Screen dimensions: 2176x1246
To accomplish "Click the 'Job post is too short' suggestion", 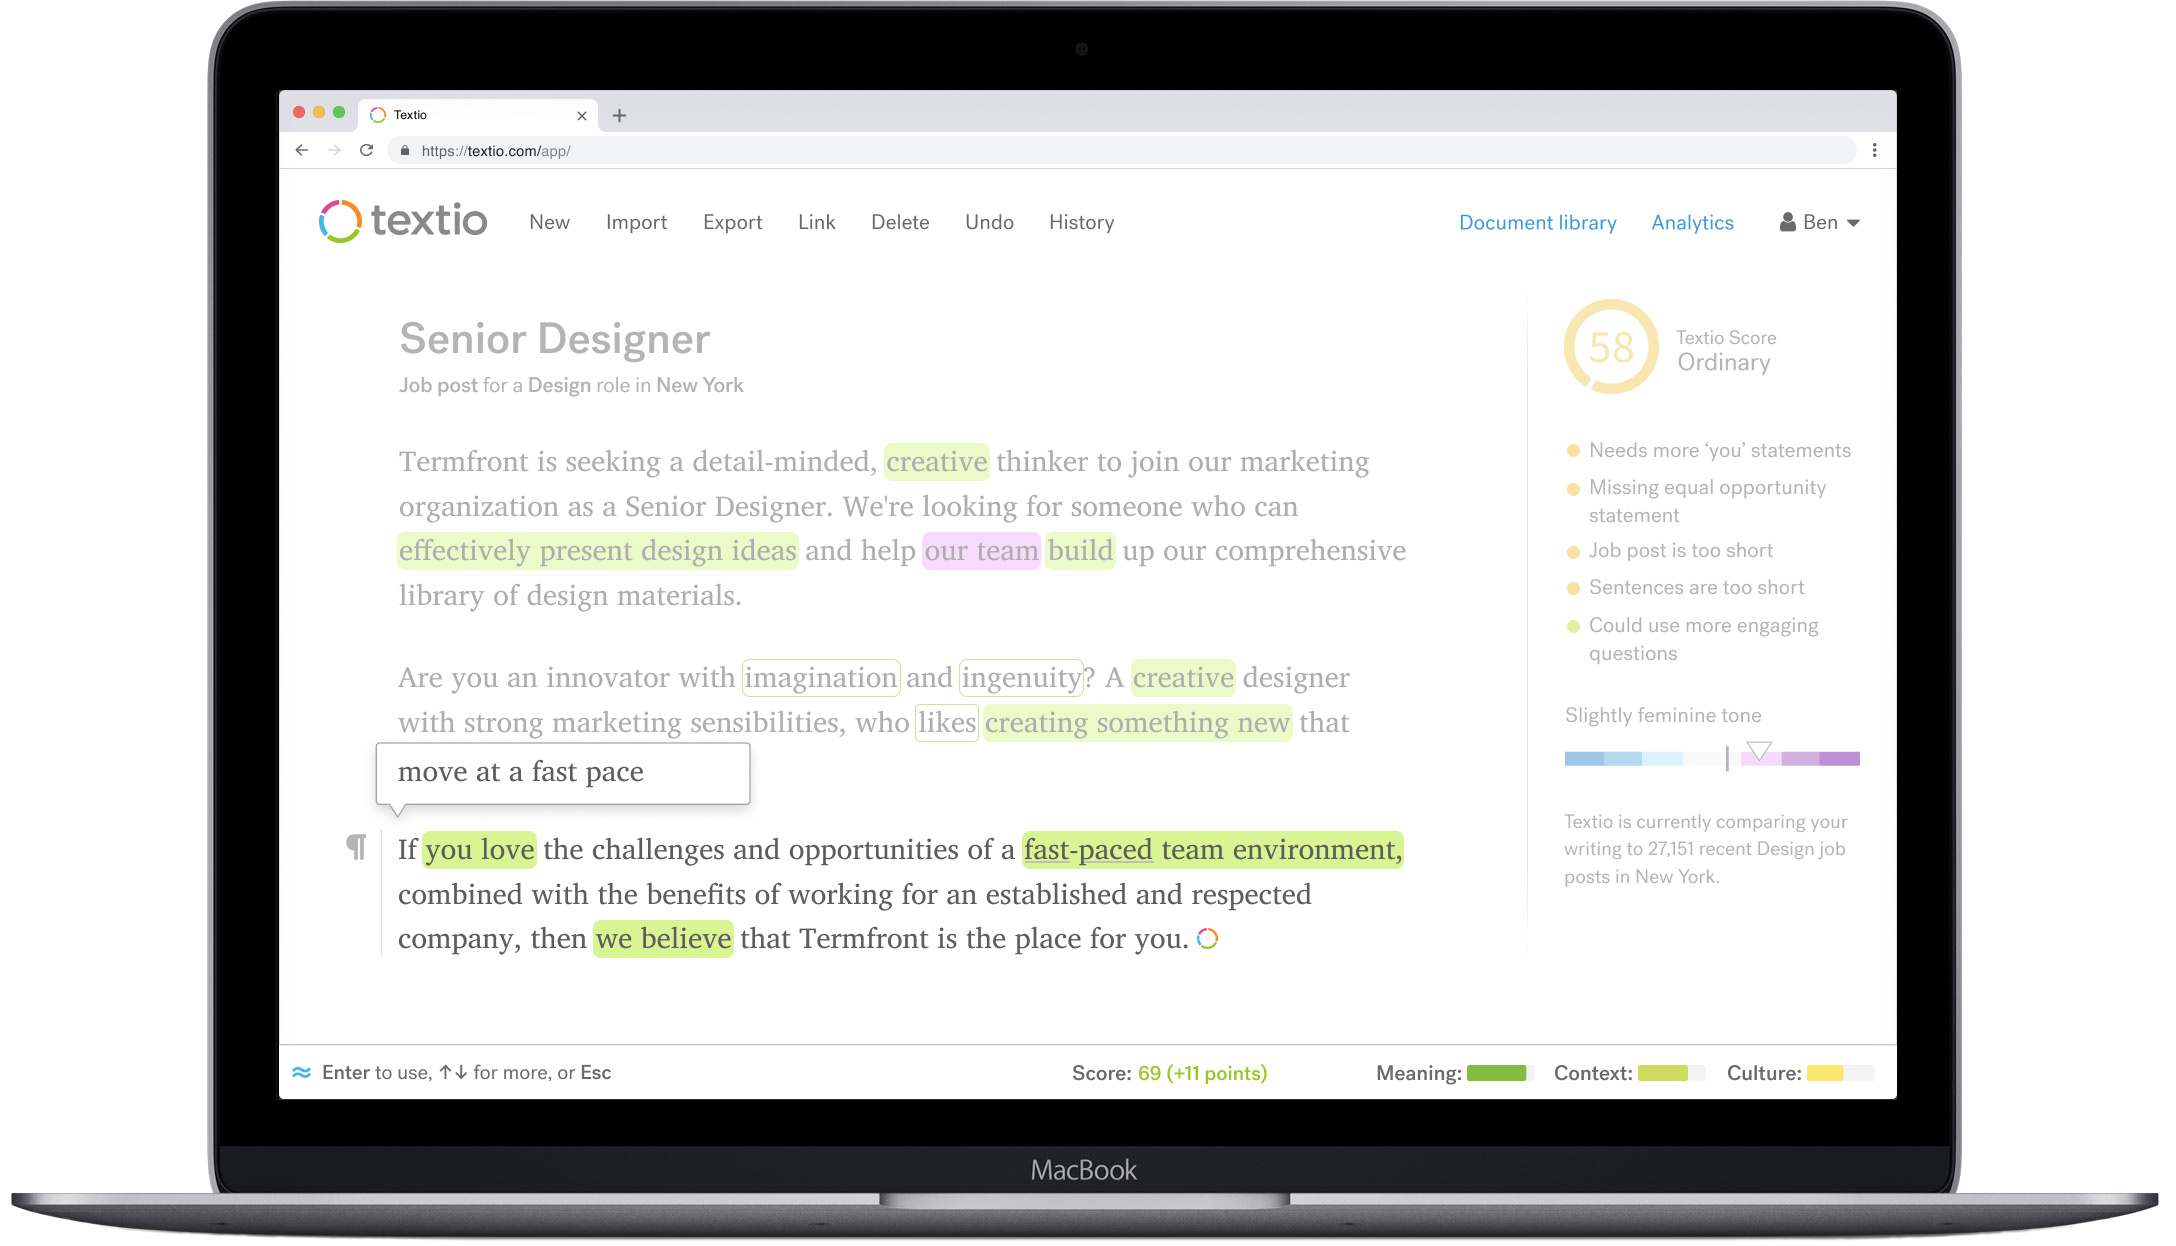I will tap(1681, 550).
